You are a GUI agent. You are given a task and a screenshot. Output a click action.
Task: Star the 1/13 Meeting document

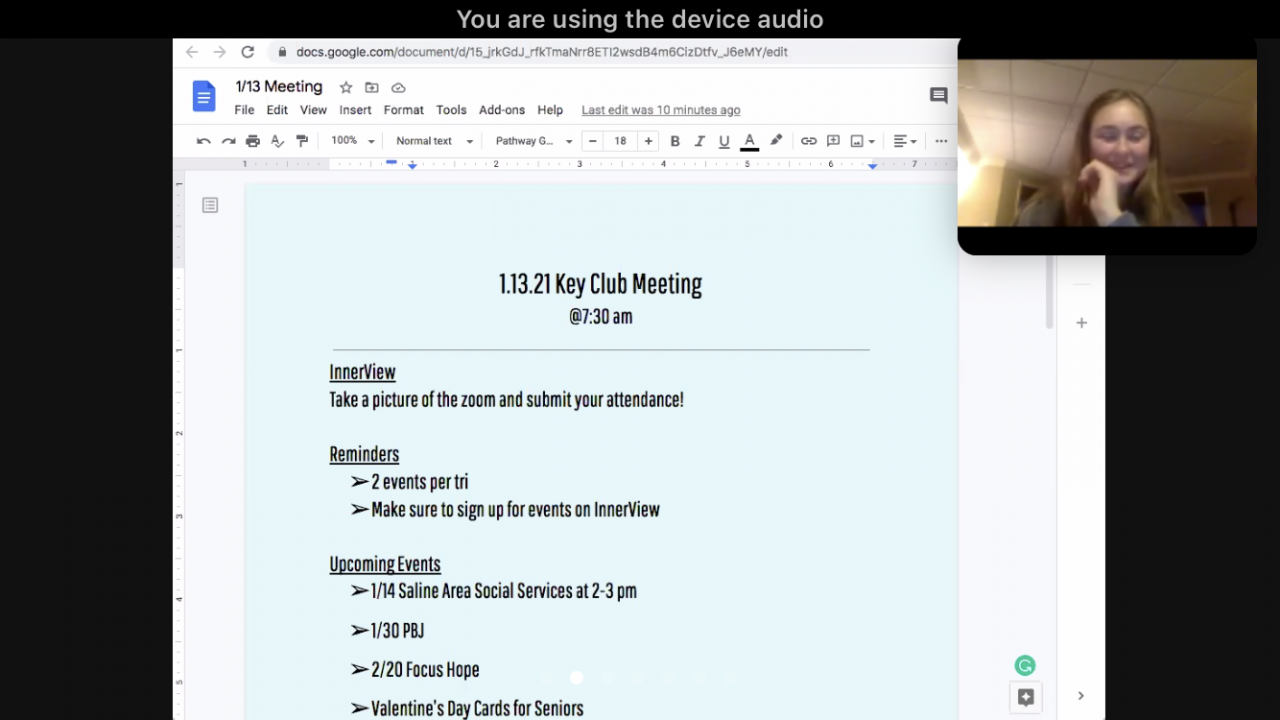346,88
